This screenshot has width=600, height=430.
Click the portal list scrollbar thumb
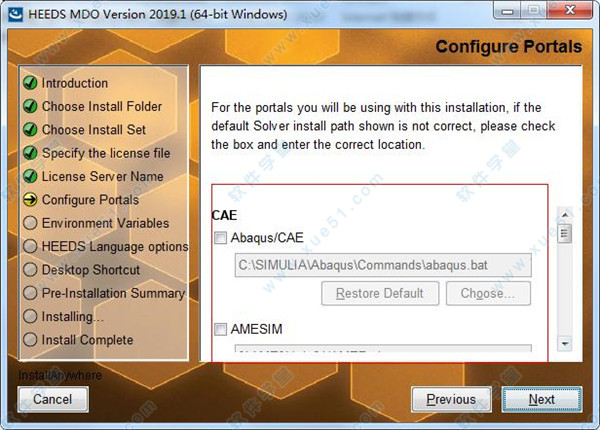point(565,234)
